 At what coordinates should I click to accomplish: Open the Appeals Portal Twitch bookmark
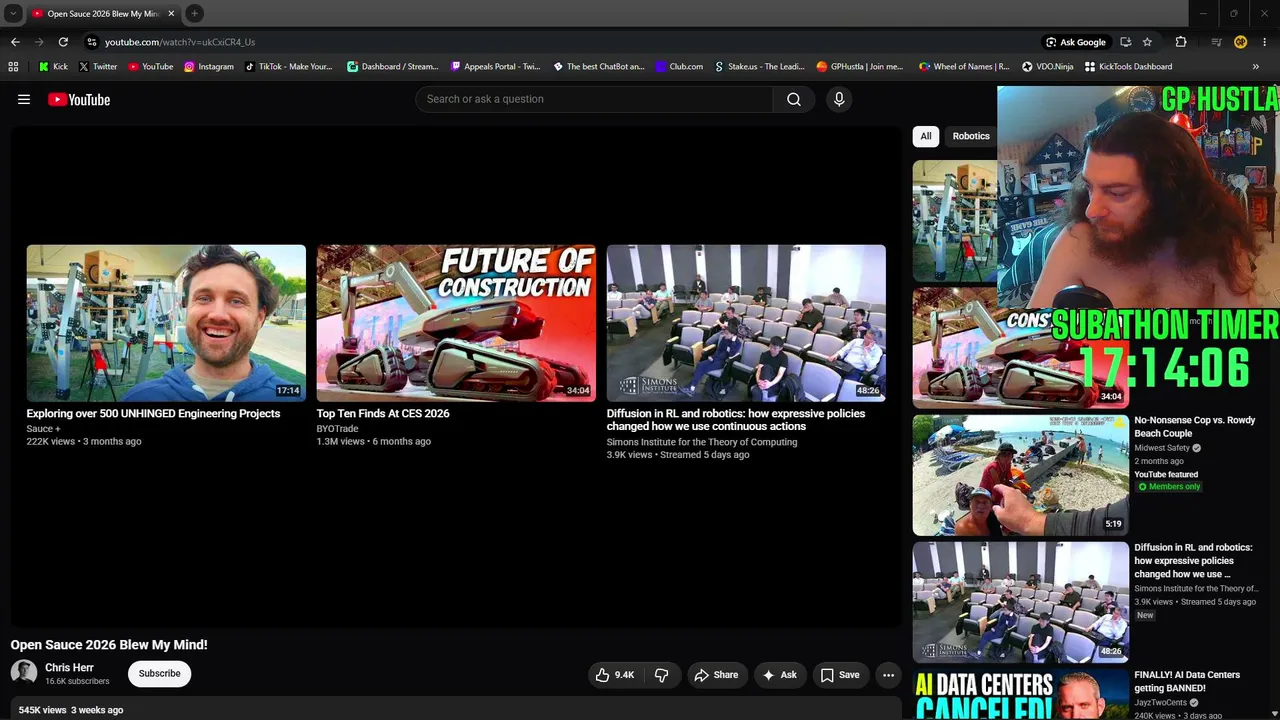pyautogui.click(x=495, y=67)
